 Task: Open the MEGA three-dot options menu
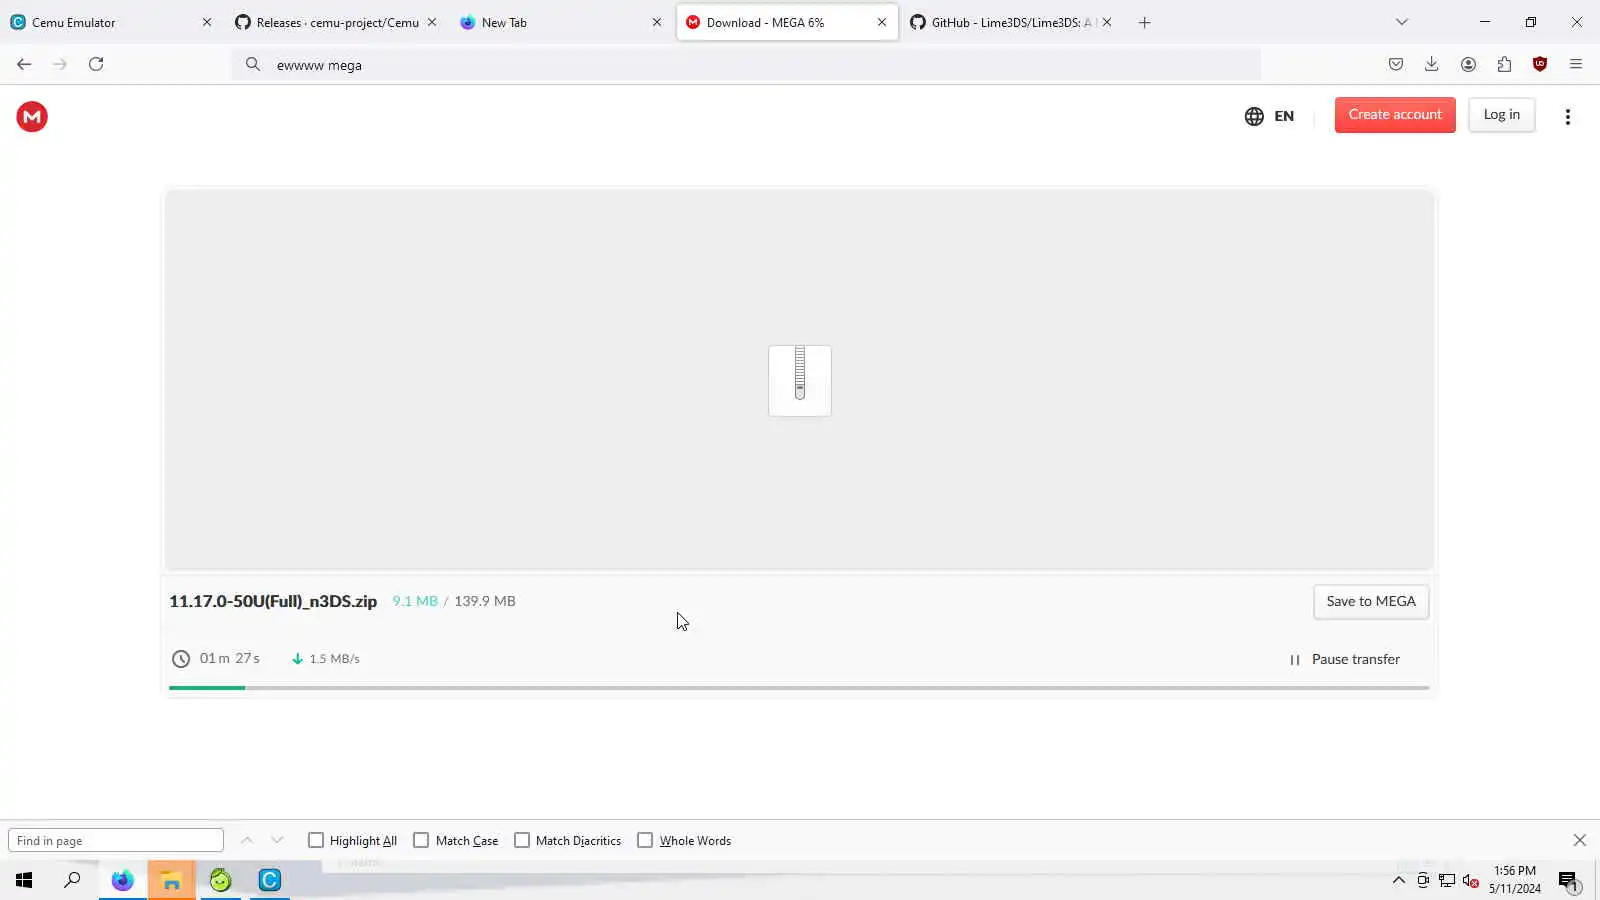[1567, 117]
